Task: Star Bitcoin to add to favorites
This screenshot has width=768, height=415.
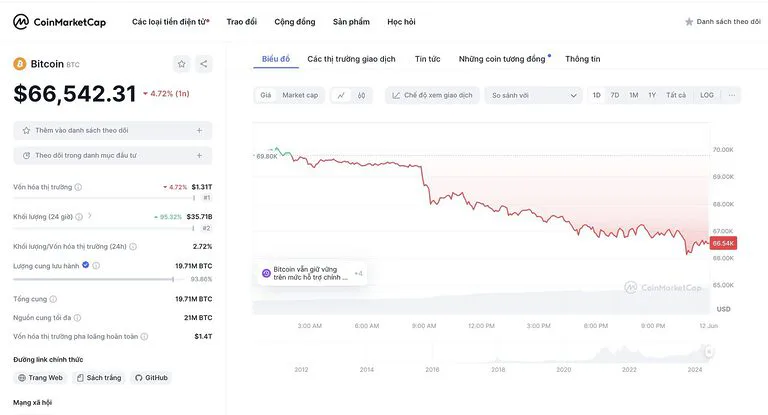Action: click(181, 64)
